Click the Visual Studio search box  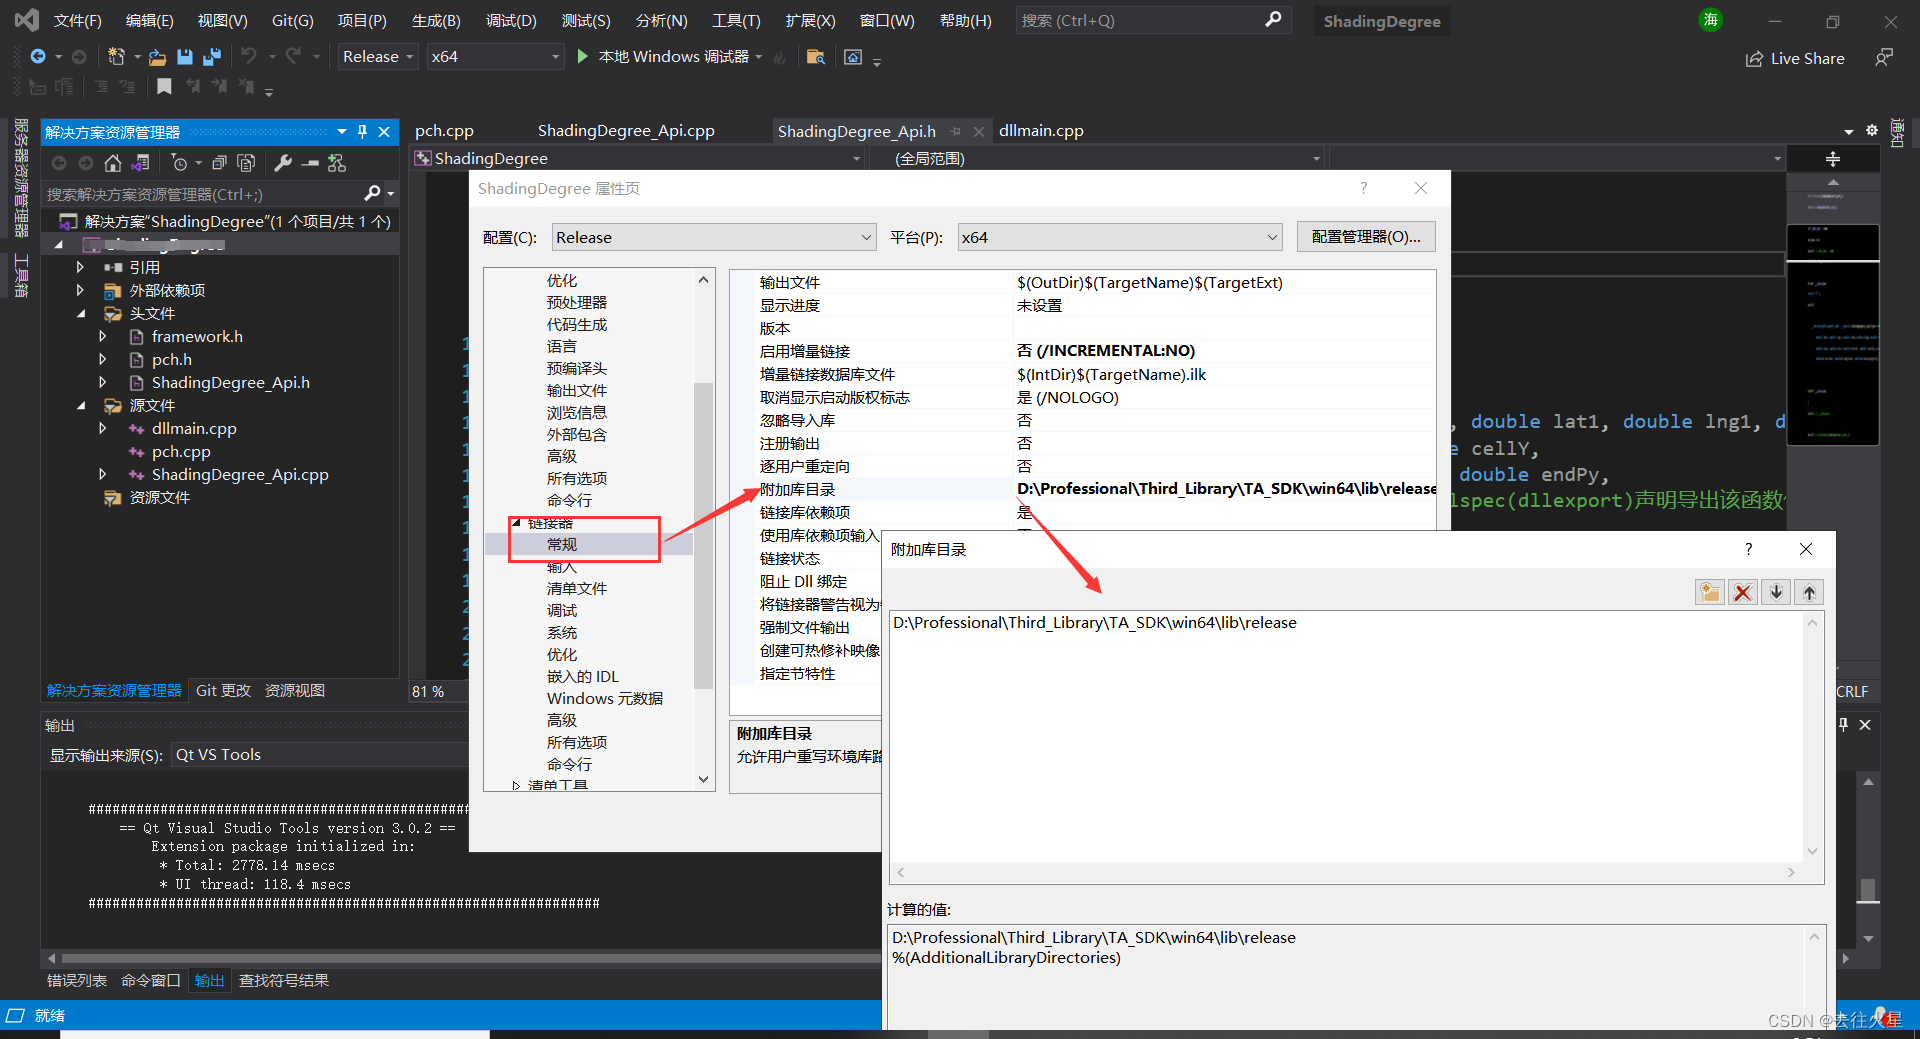coord(1152,20)
